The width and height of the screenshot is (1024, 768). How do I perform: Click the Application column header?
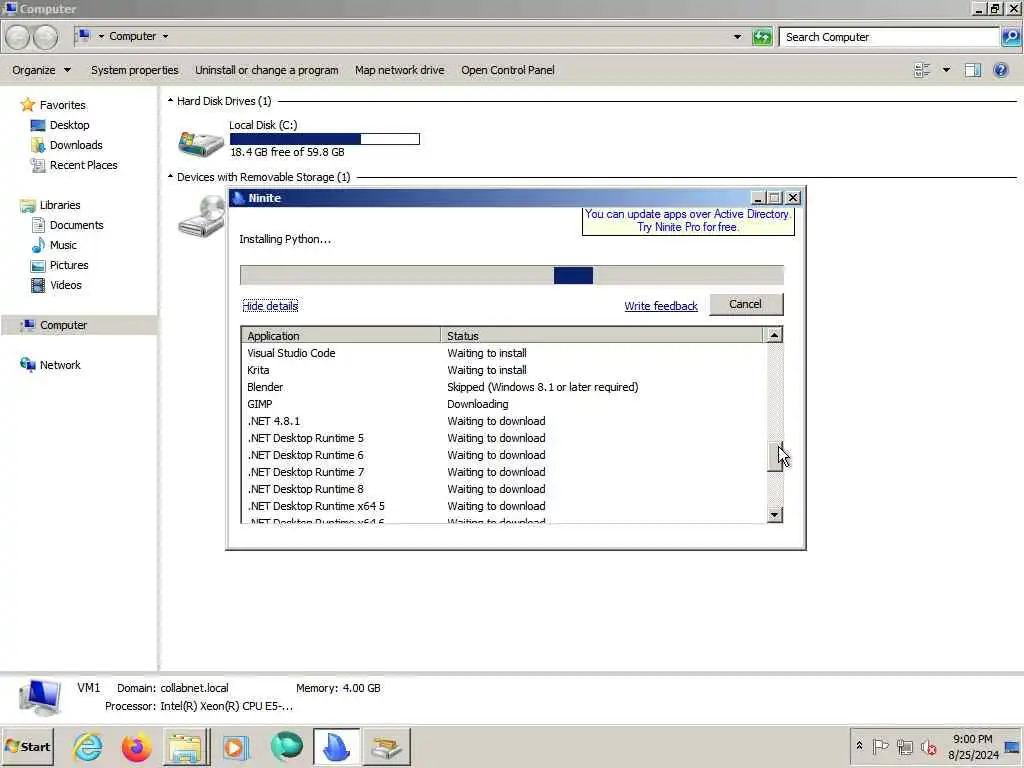[341, 336]
